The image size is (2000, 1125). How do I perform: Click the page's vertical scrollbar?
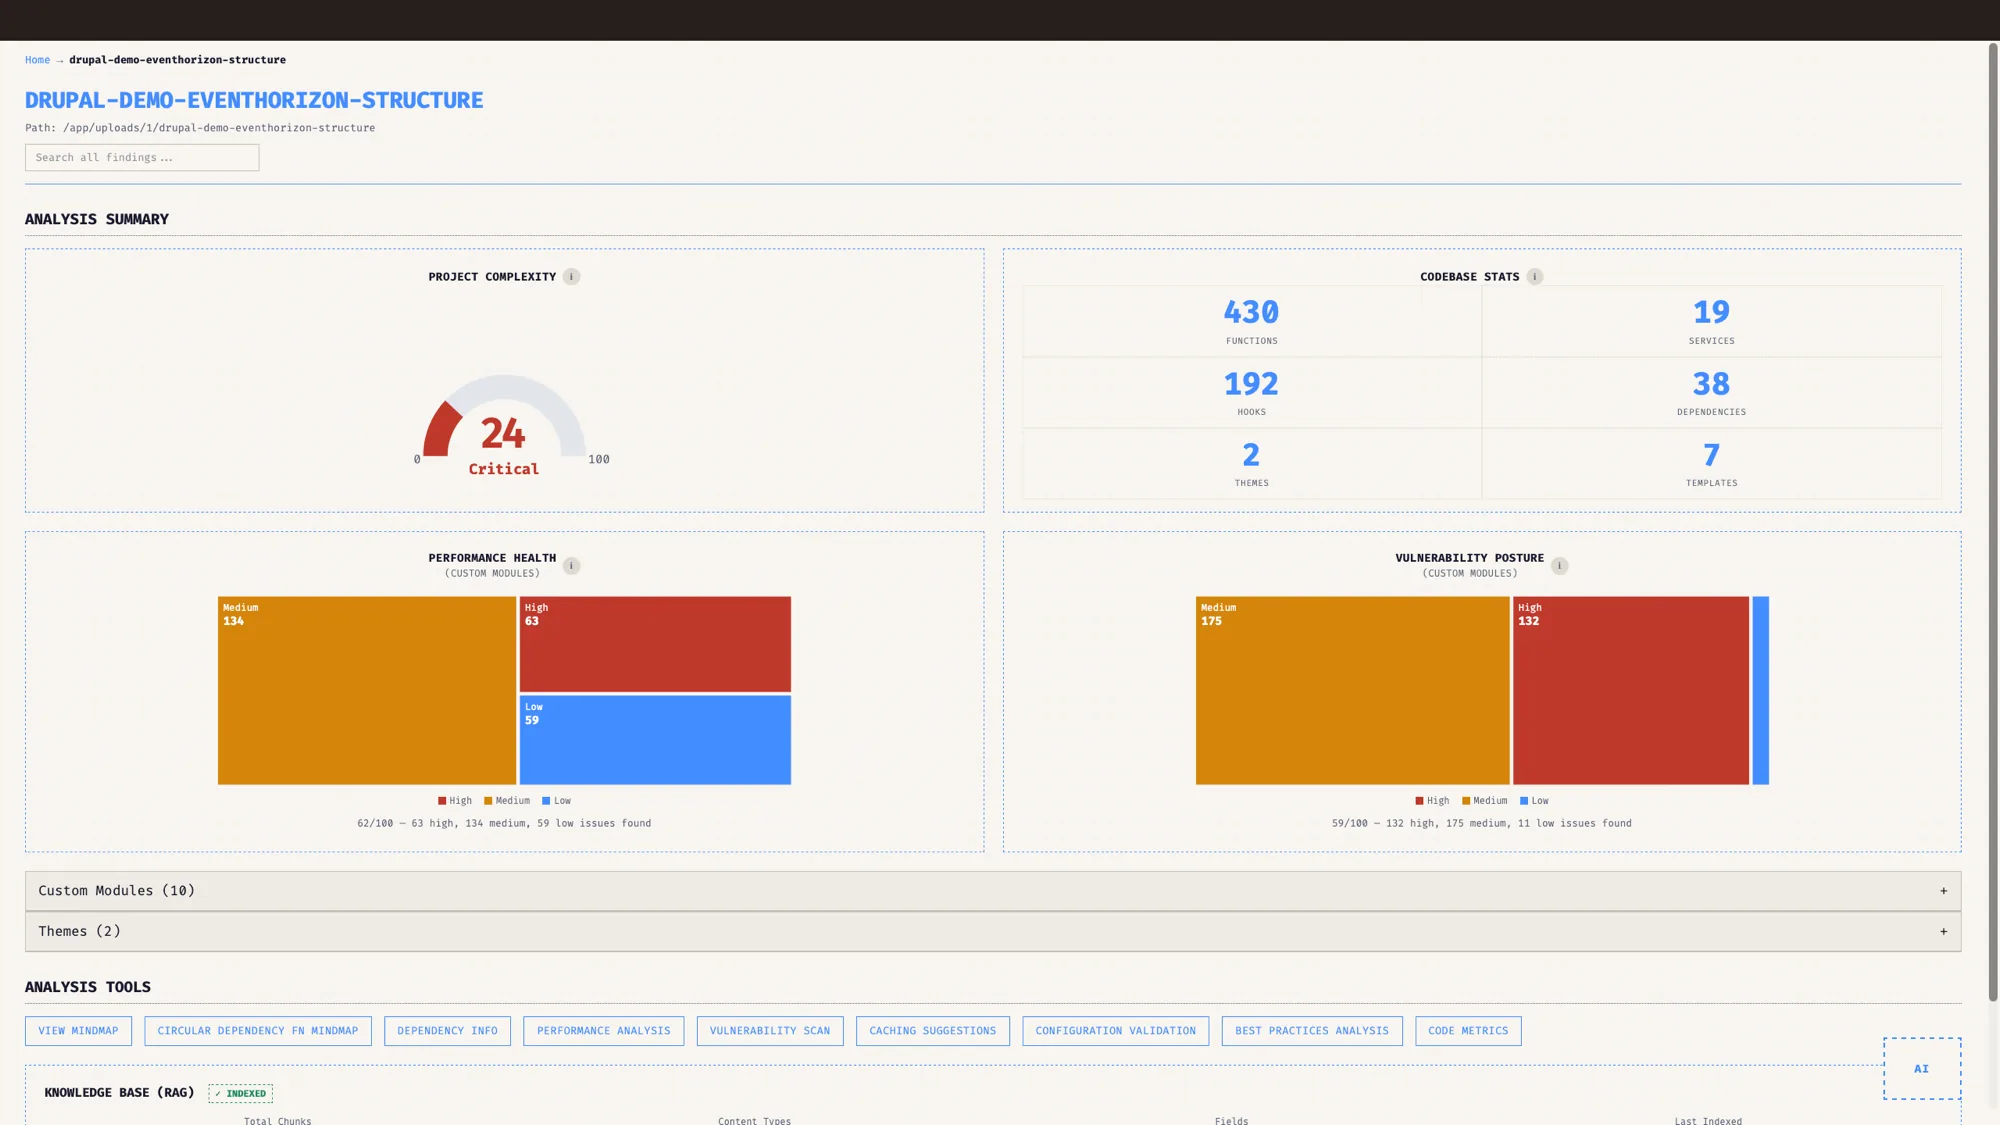tap(1993, 520)
